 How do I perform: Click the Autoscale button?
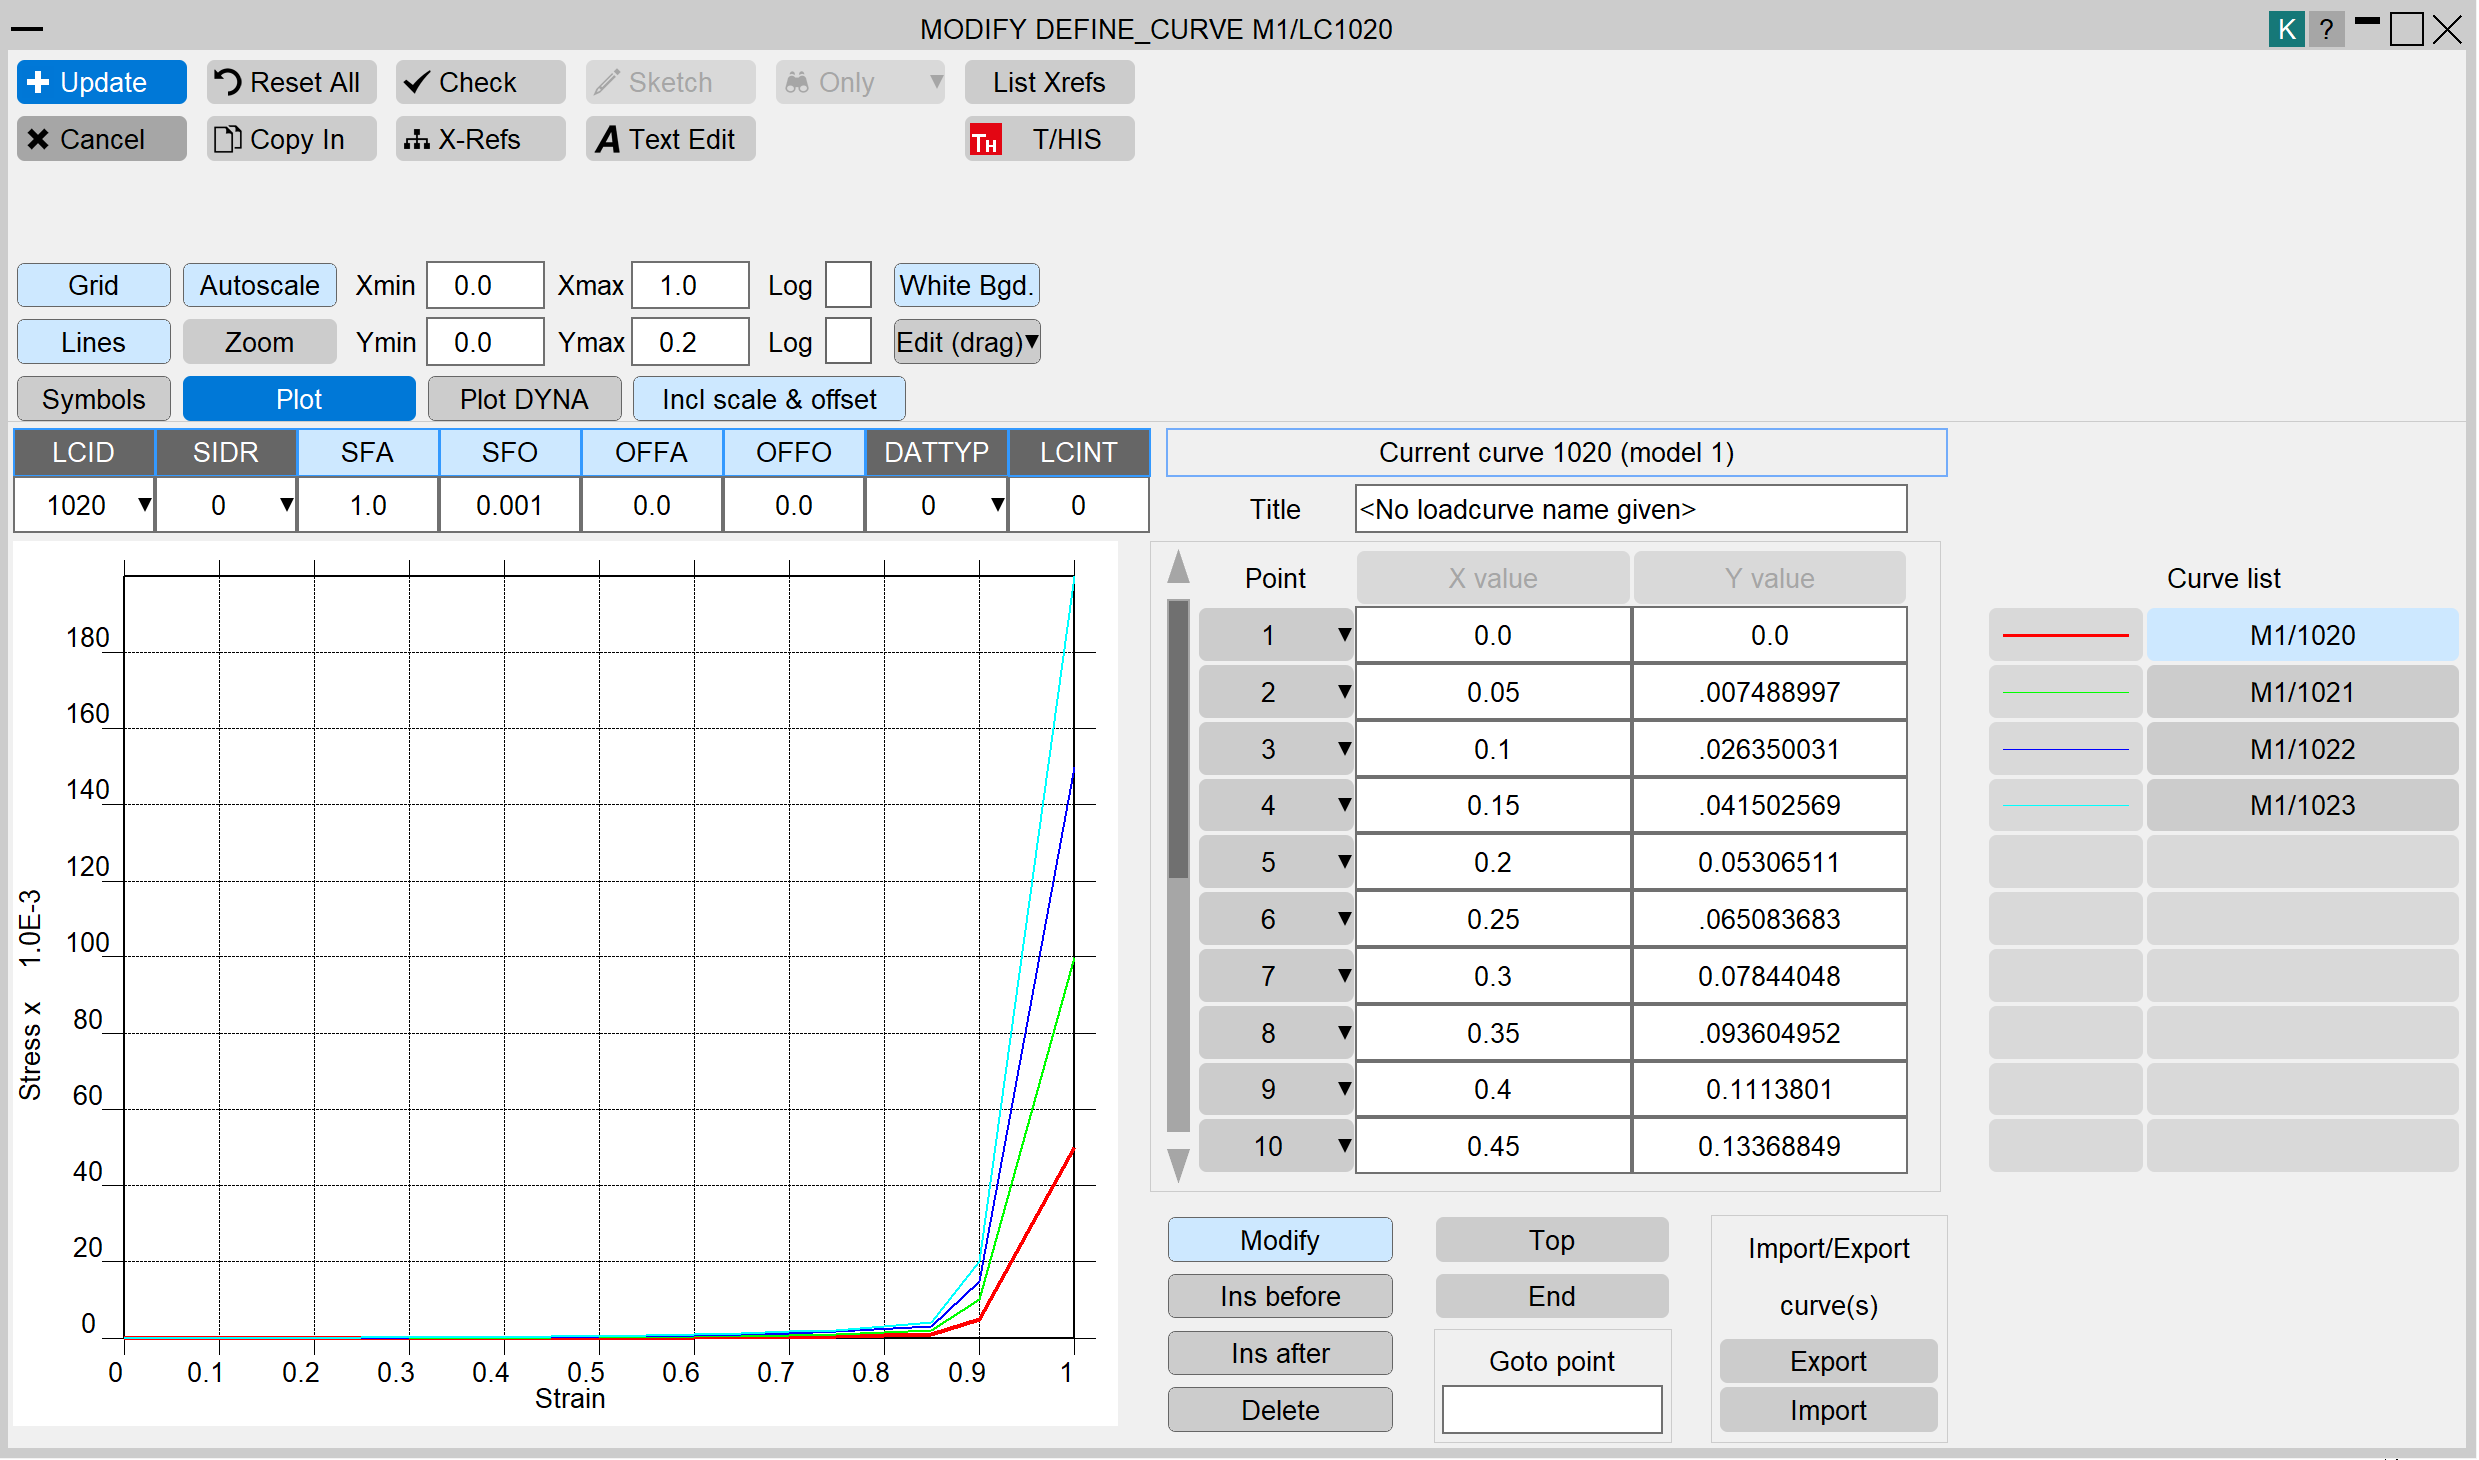(260, 286)
